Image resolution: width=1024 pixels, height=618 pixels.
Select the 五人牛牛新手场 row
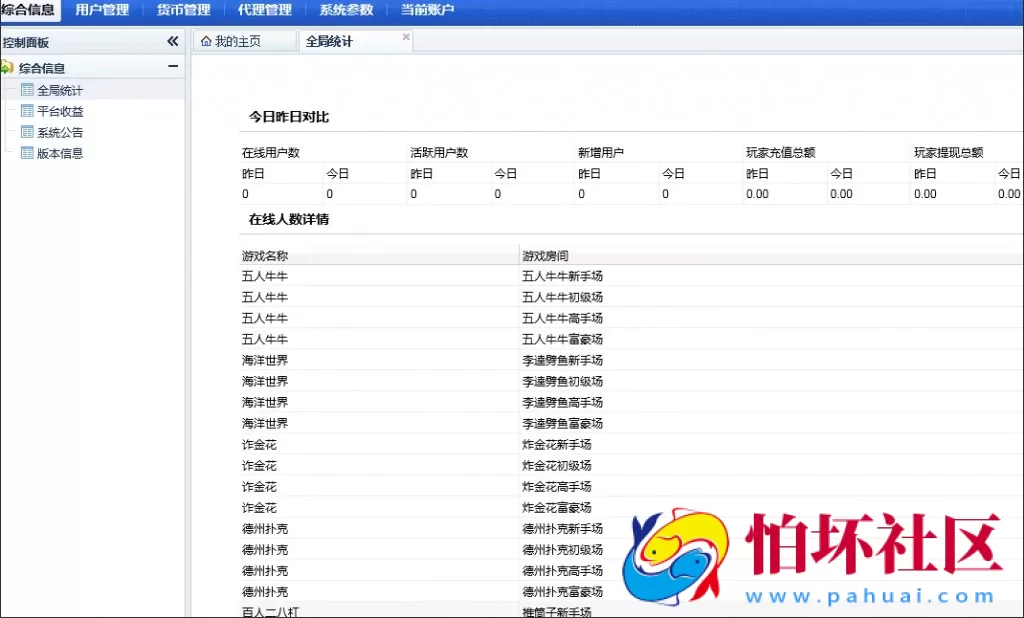point(562,275)
